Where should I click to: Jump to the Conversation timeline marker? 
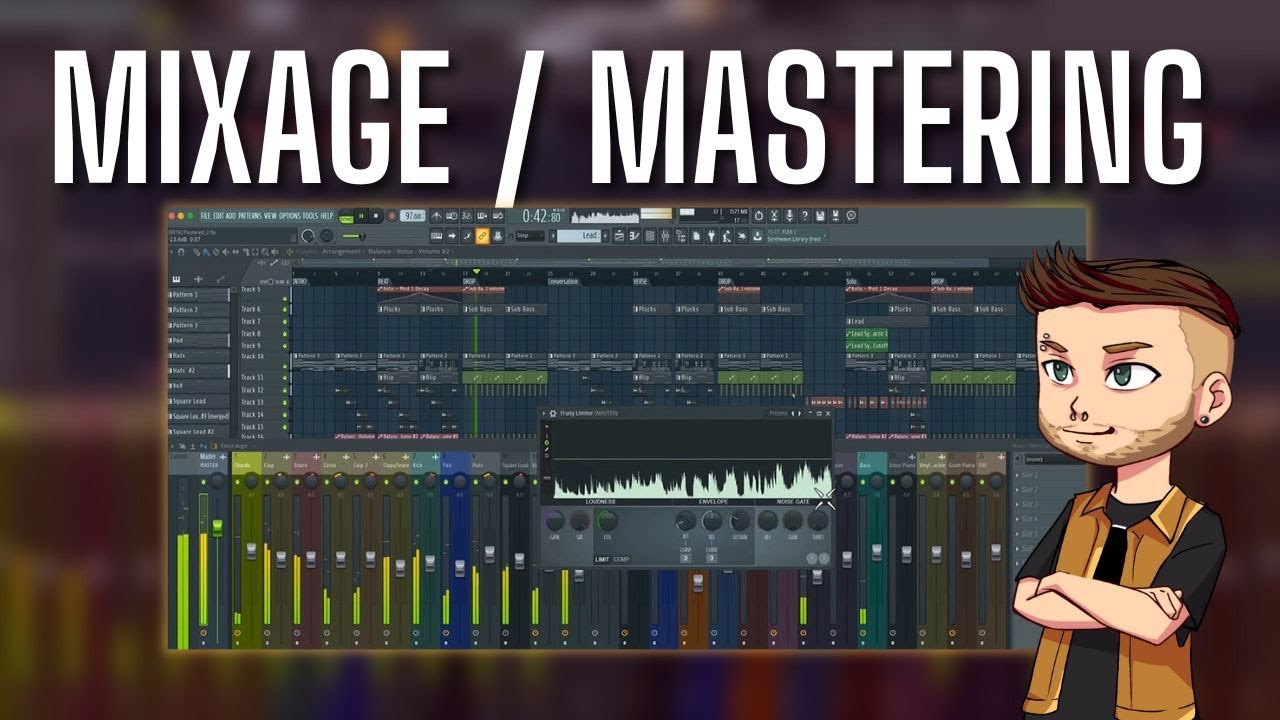[x=563, y=282]
